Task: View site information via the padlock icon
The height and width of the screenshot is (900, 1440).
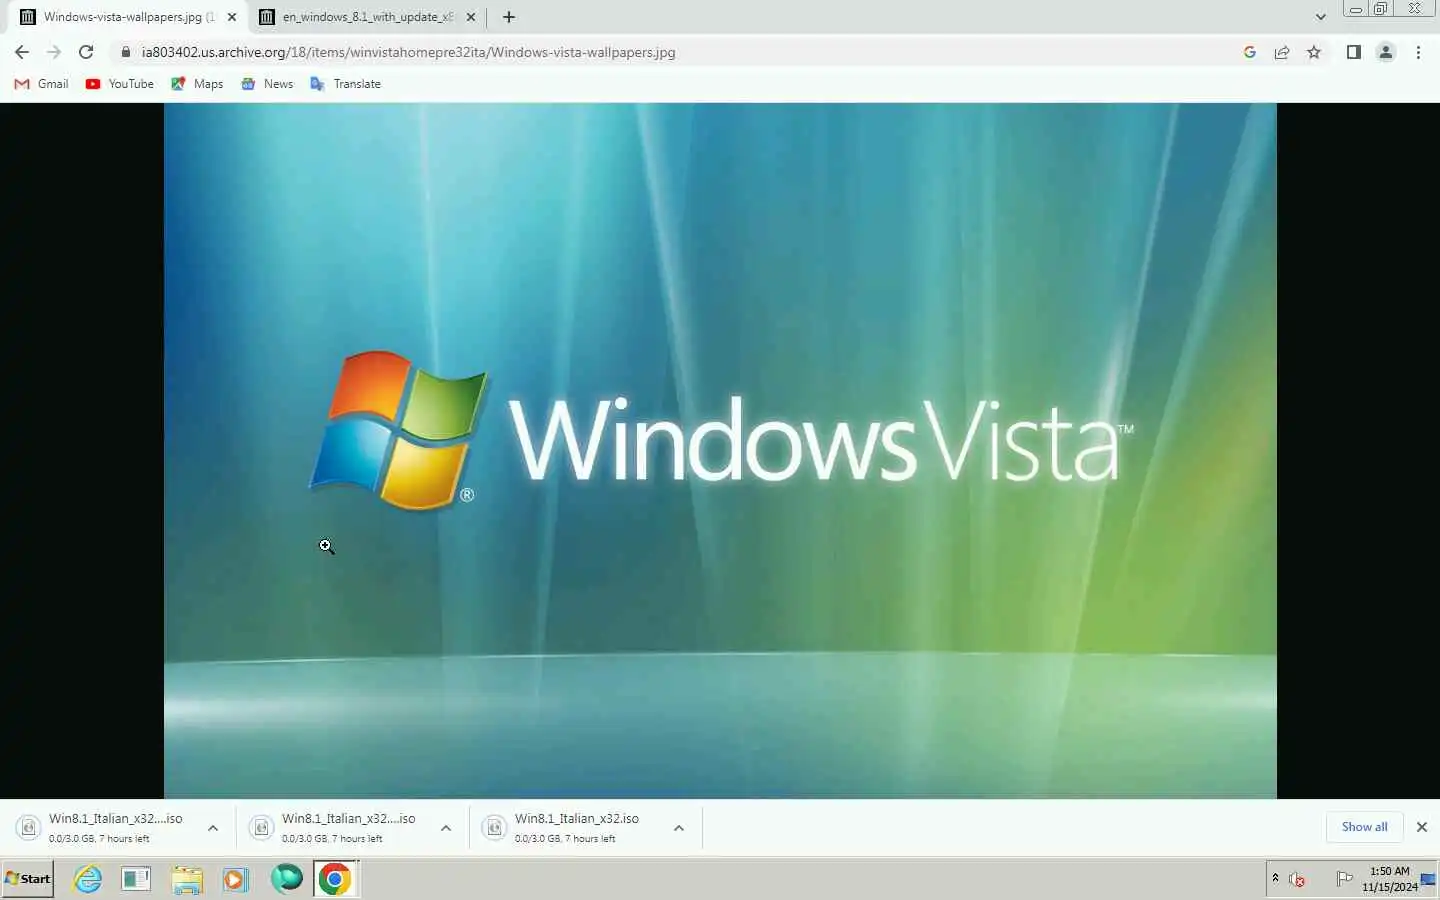Action: coord(126,52)
